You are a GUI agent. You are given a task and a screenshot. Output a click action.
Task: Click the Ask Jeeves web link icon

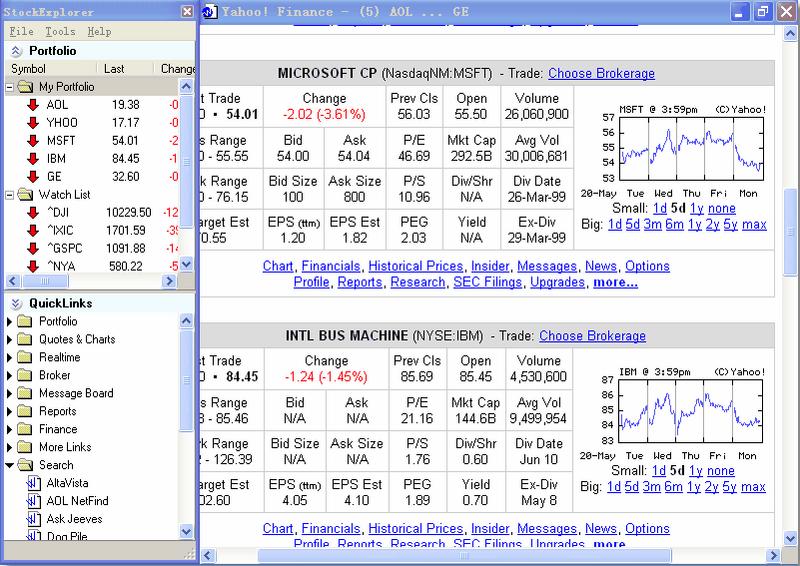pyautogui.click(x=34, y=519)
